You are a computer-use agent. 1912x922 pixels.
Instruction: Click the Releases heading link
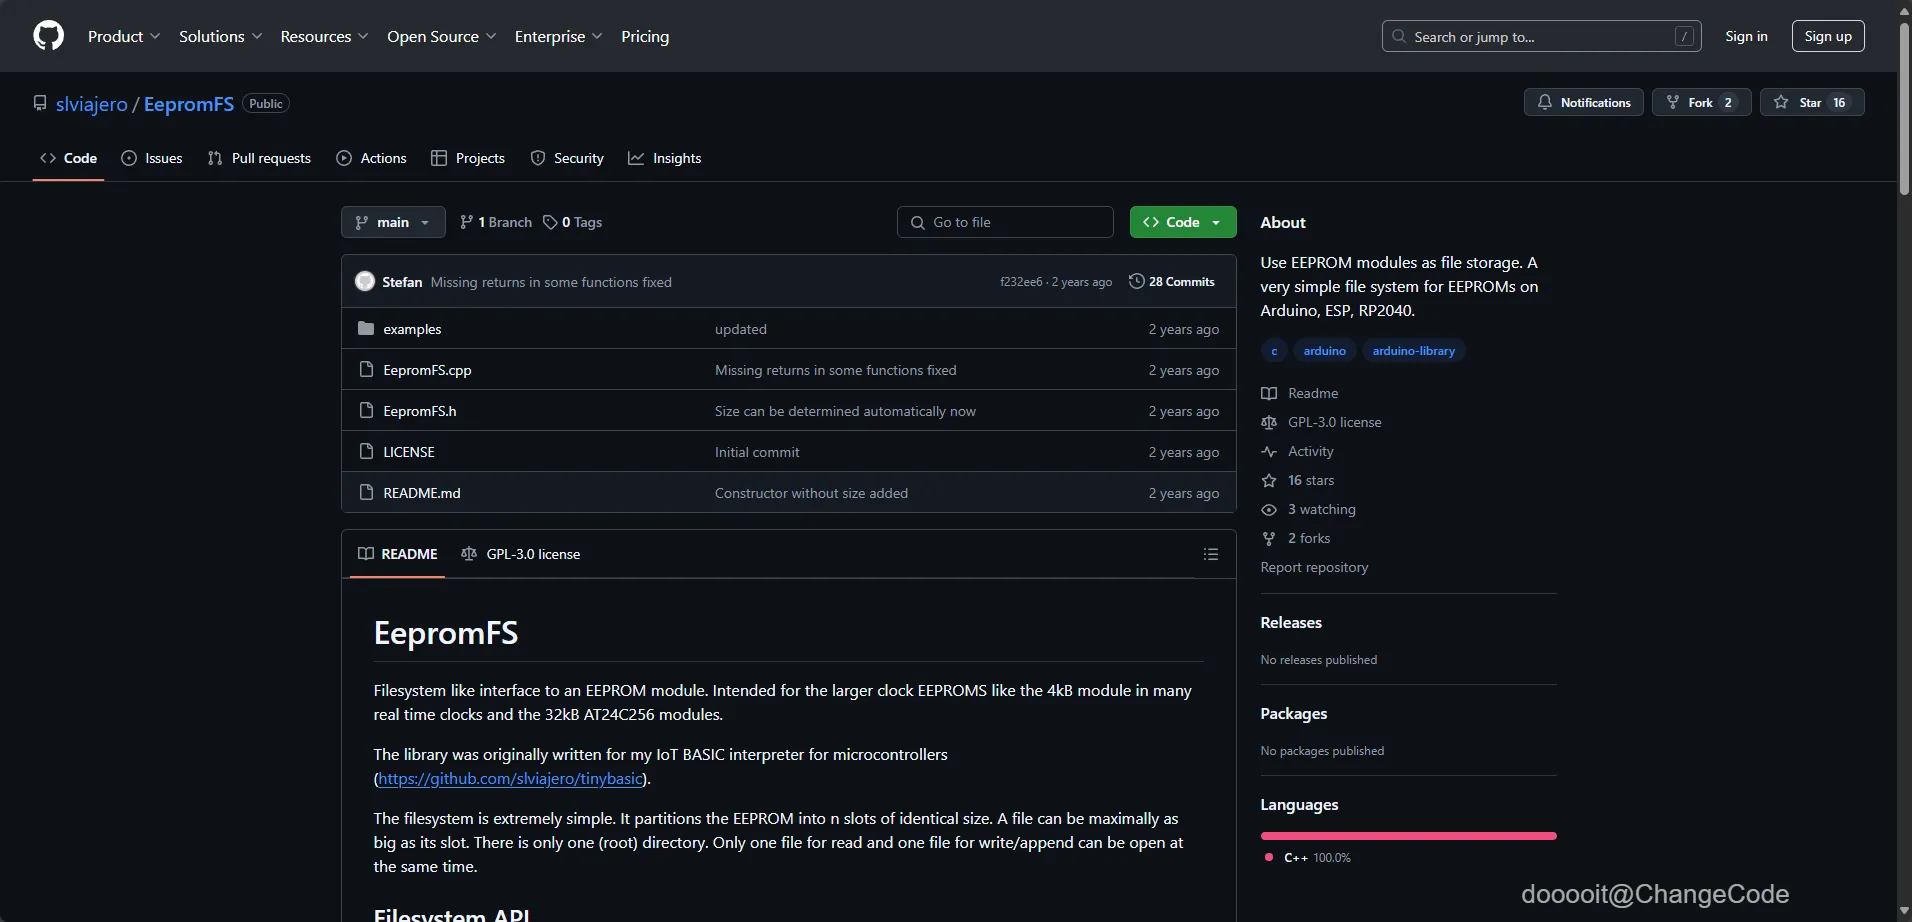click(1291, 622)
